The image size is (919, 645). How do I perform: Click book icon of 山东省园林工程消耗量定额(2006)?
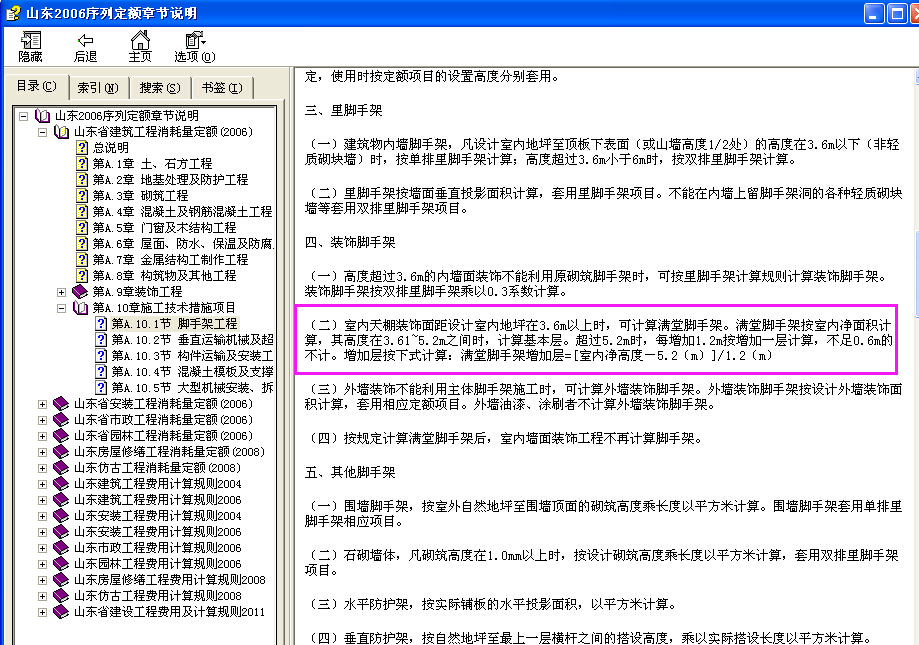61,436
